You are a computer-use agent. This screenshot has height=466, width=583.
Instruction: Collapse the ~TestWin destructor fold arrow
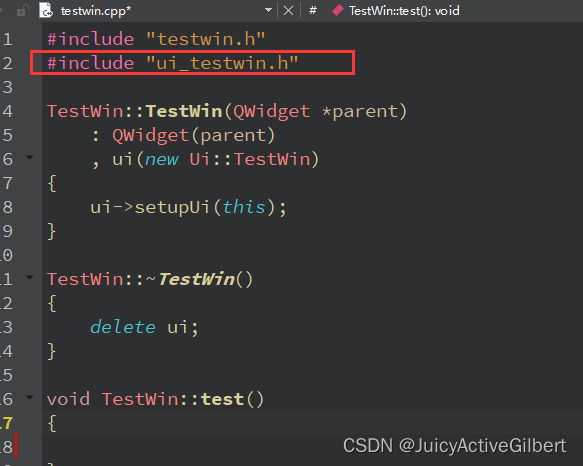[29, 277]
